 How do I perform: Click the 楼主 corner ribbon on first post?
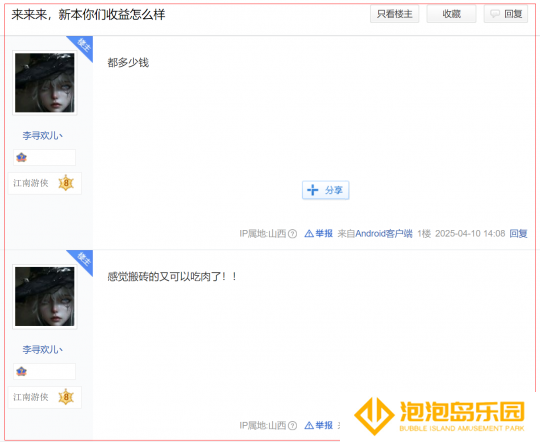83,47
